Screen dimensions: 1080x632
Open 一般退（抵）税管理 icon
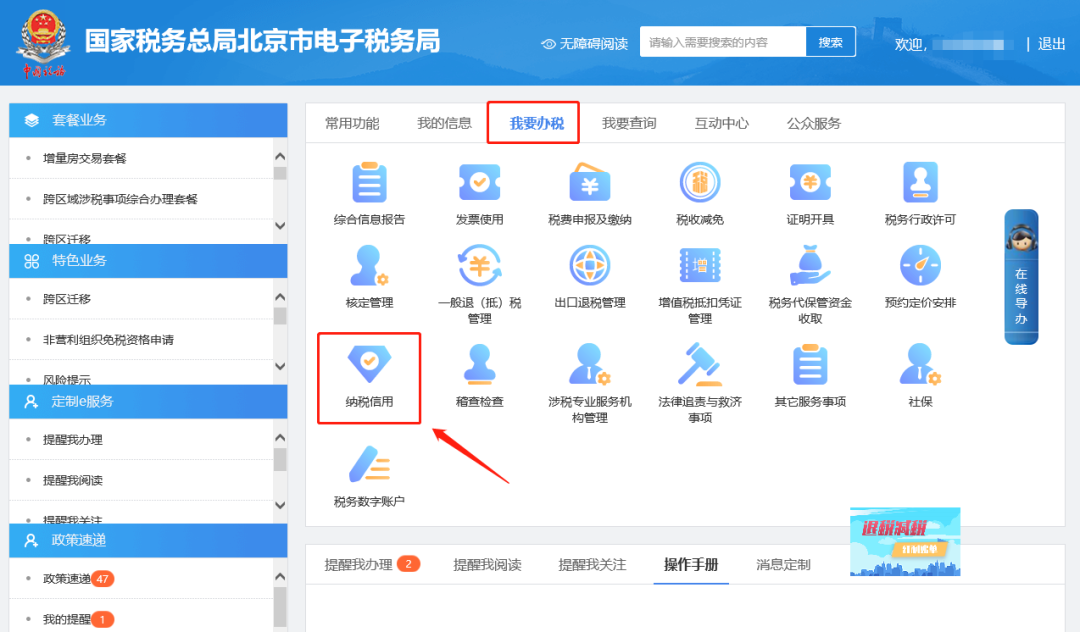coord(479,266)
